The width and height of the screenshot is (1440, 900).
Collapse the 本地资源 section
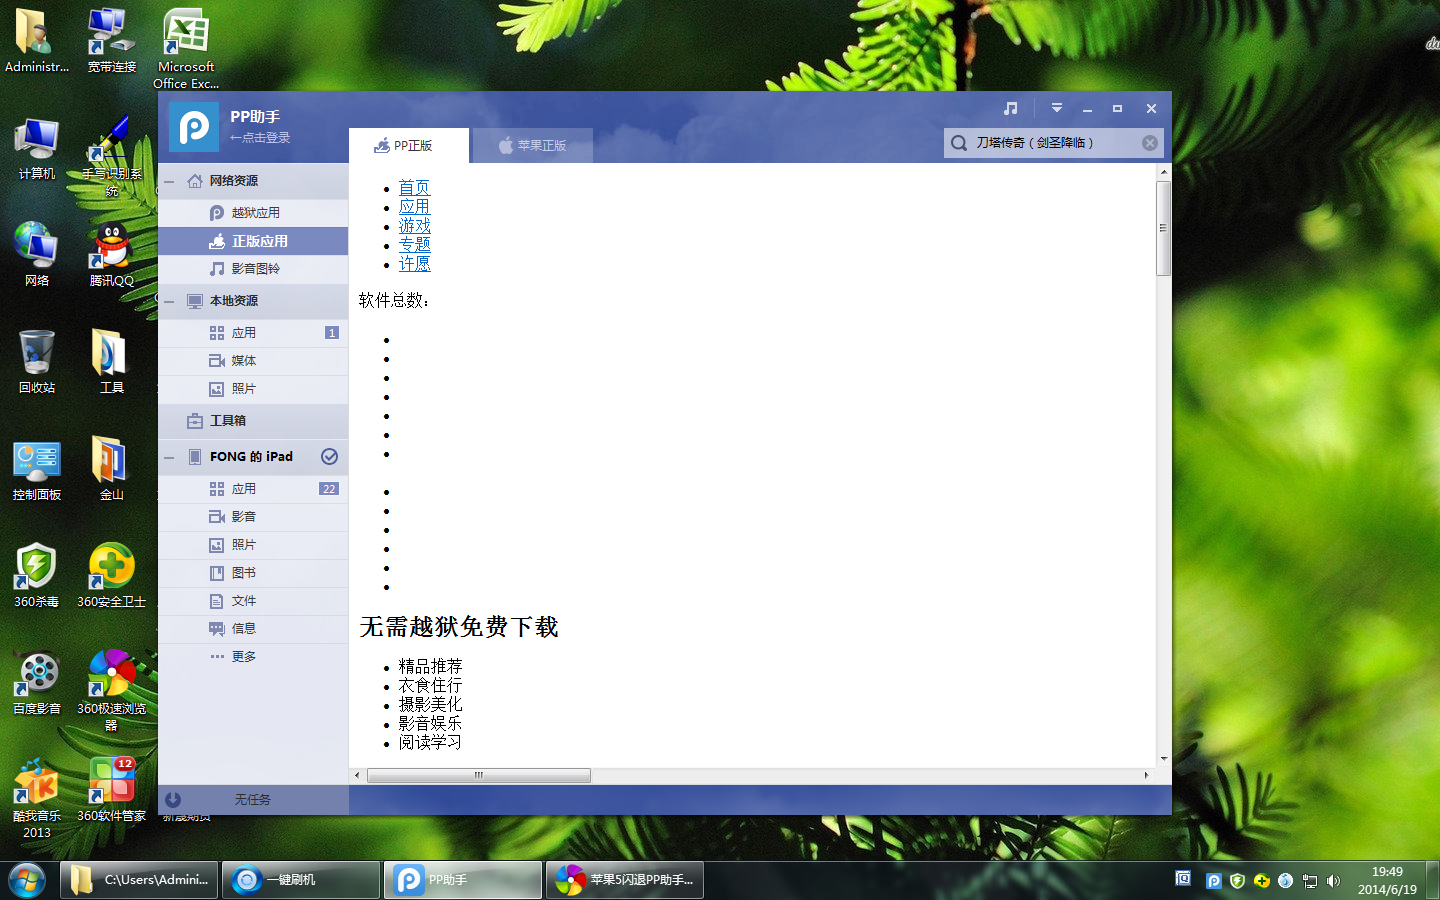[170, 301]
